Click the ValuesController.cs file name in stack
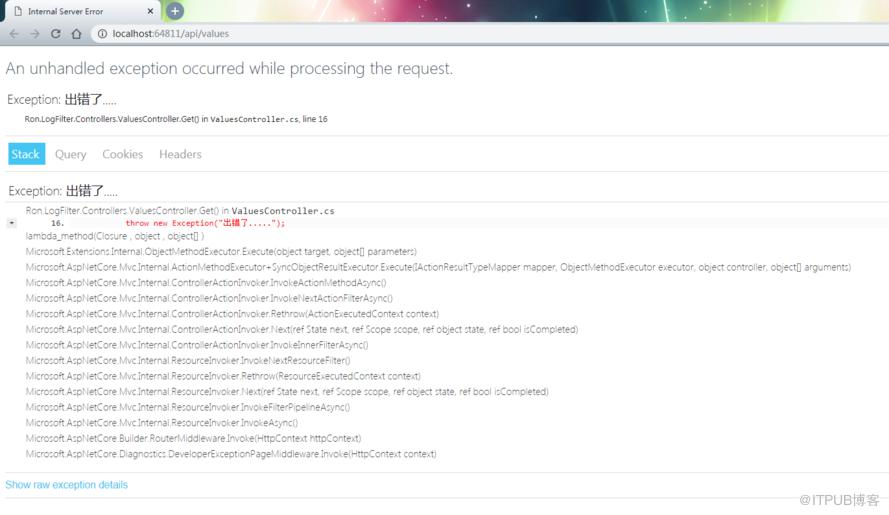889x515 pixels. pyautogui.click(x=283, y=211)
